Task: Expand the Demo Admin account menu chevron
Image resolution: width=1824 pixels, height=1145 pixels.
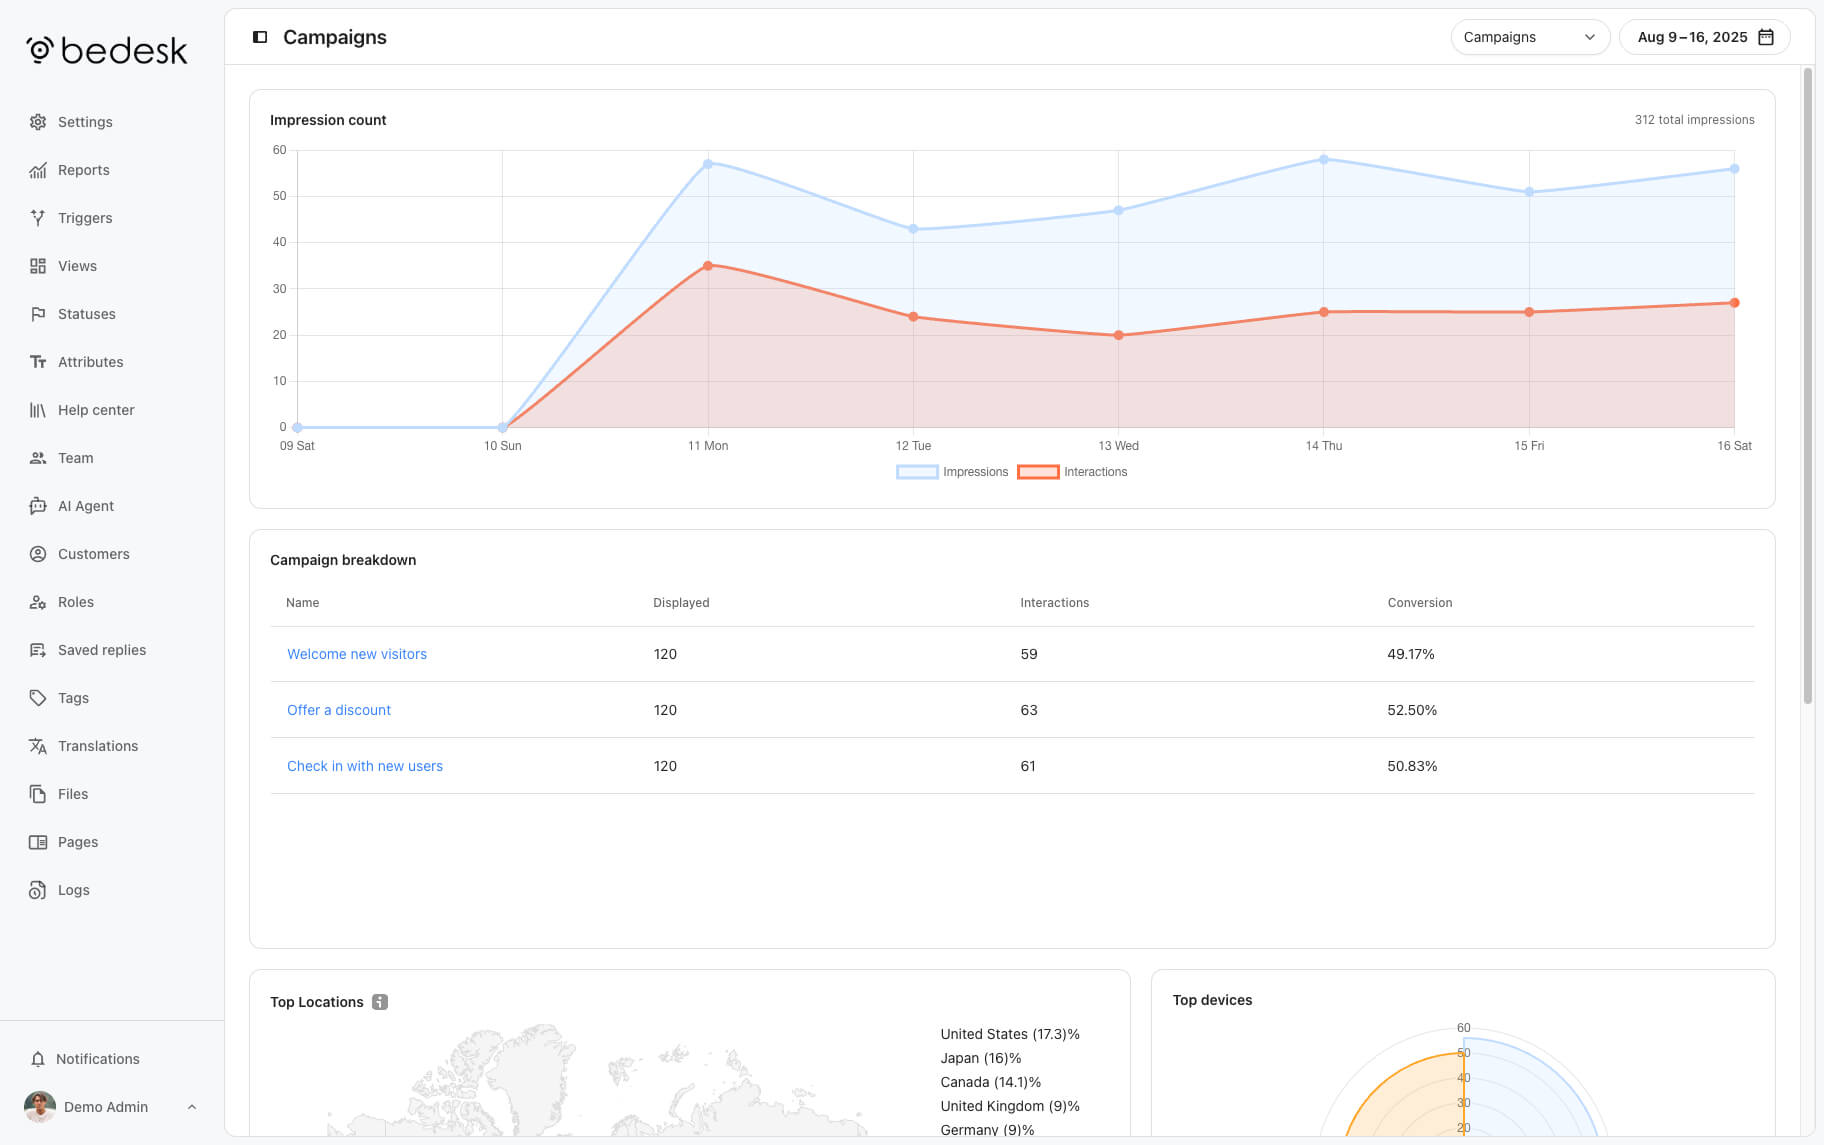Action: 192,1107
